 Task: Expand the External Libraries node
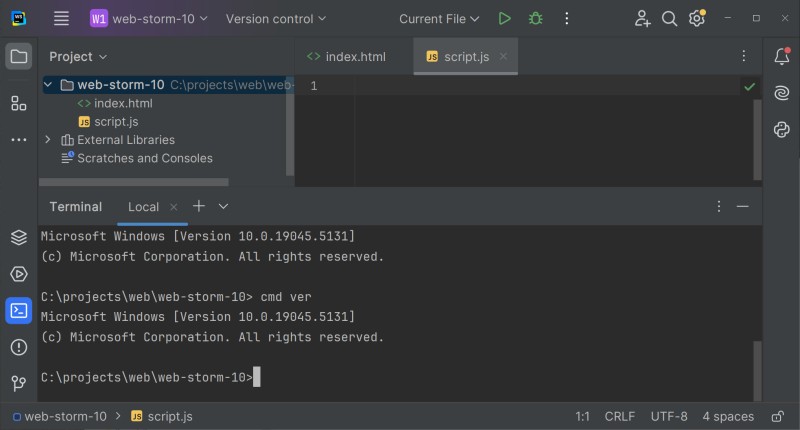(47, 140)
